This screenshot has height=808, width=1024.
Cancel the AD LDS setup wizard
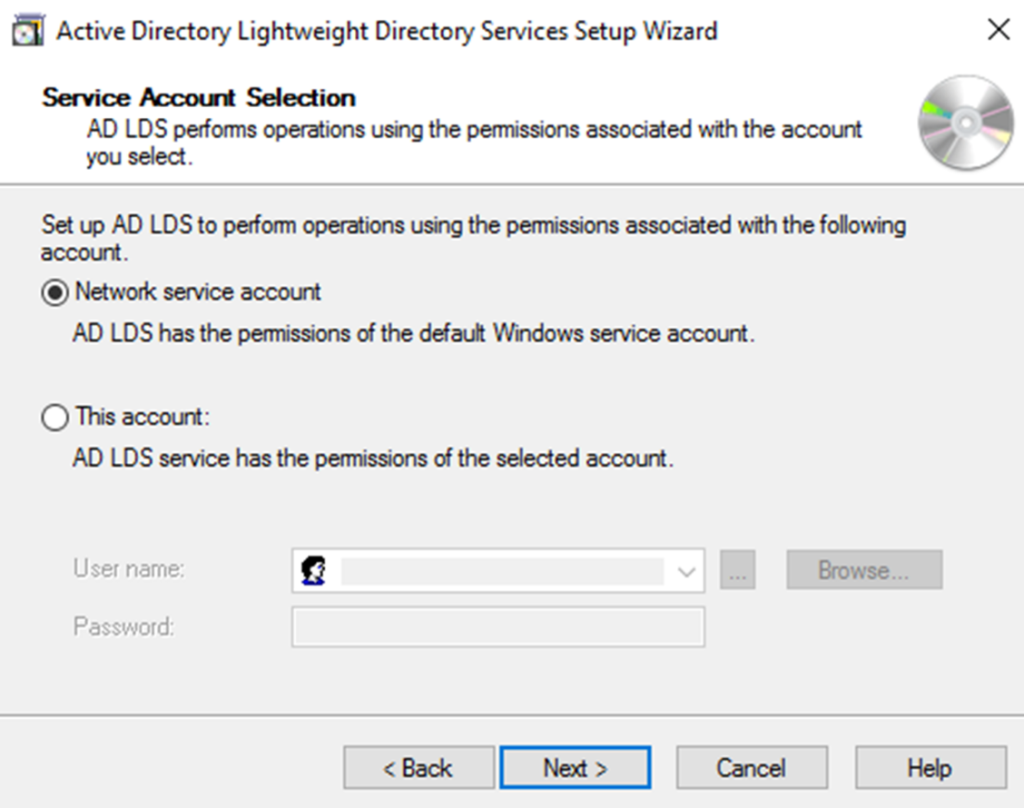click(x=751, y=767)
